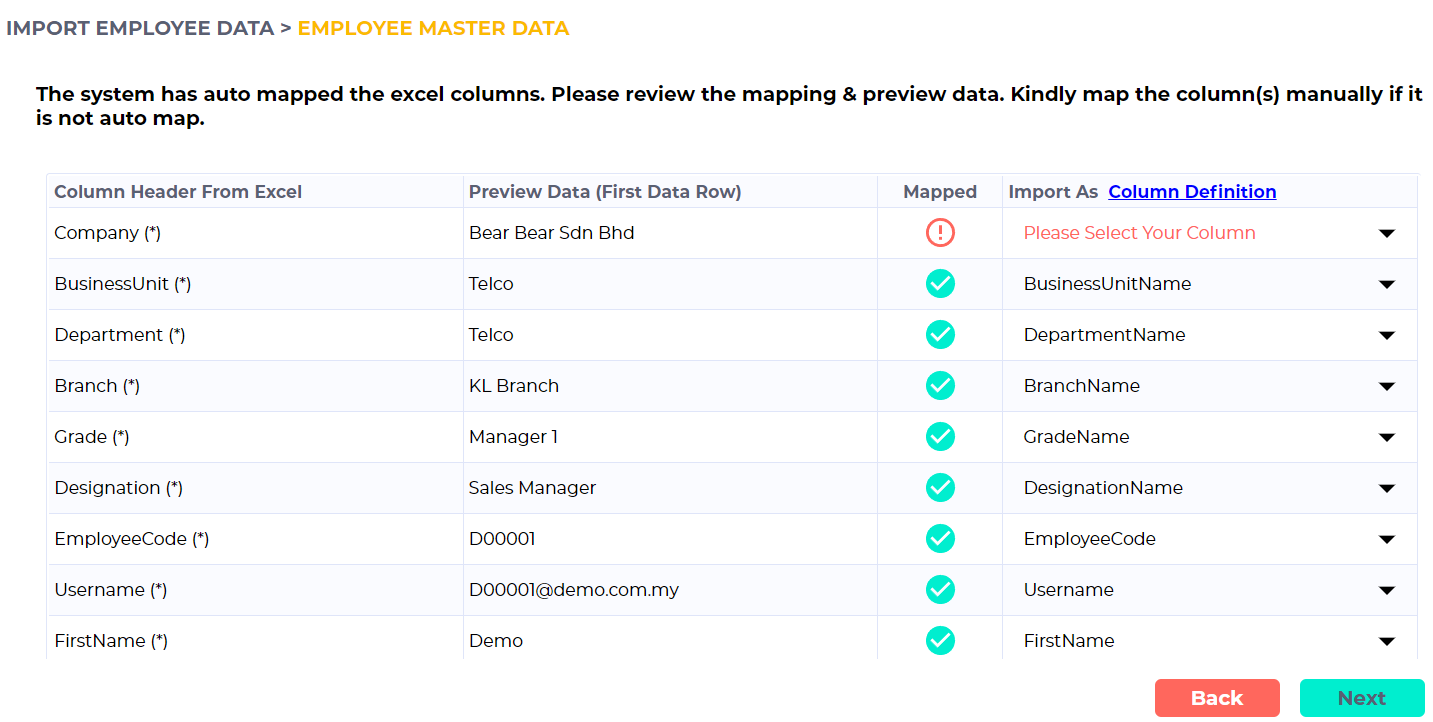Click the Back button
The width and height of the screenshot is (1433, 722).
(x=1217, y=698)
